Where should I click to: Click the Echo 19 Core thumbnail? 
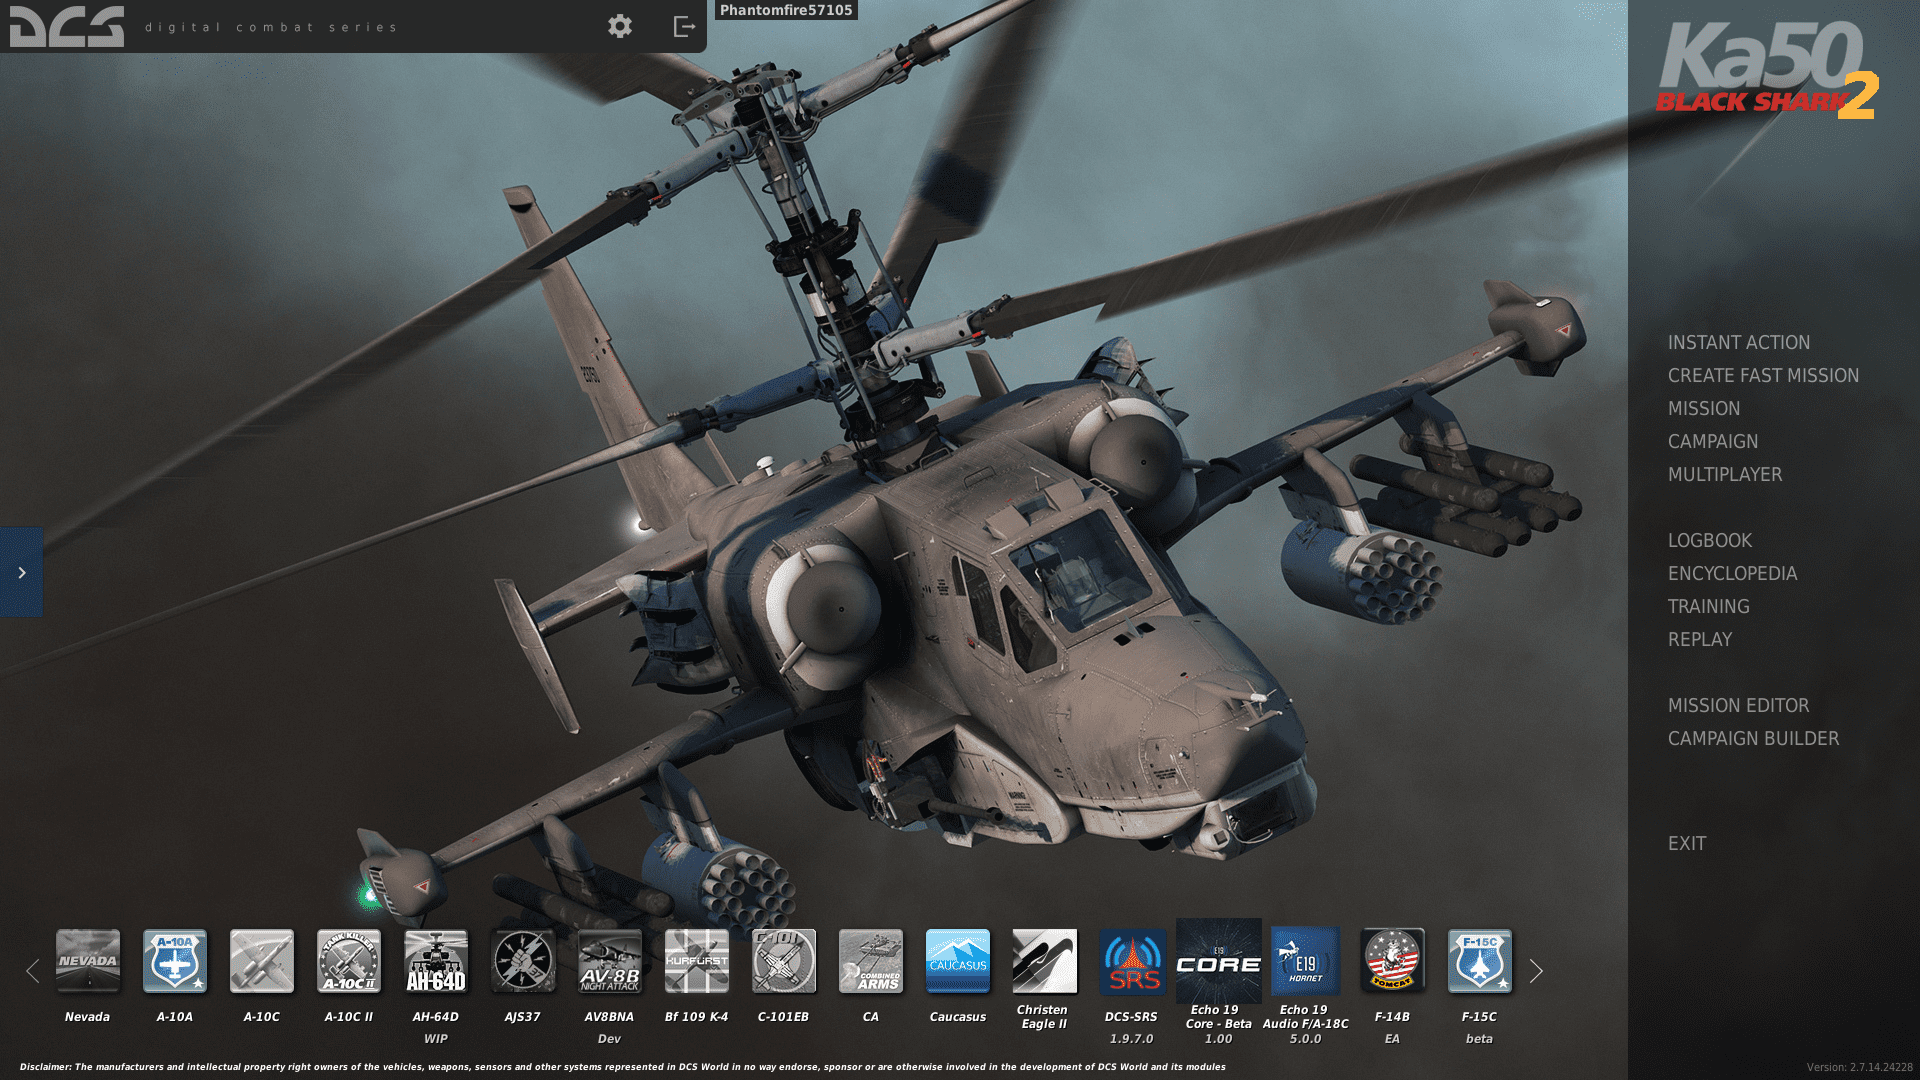point(1218,961)
